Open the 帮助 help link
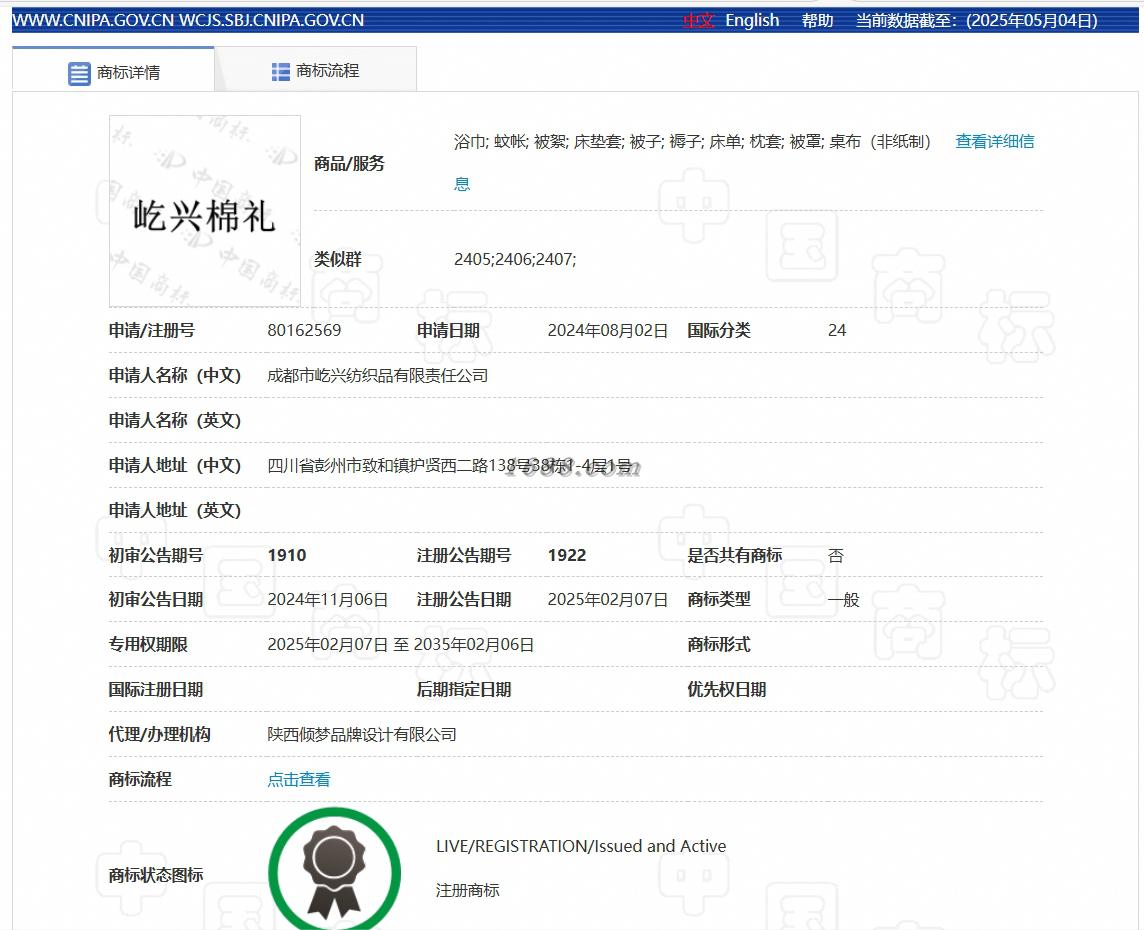Image resolution: width=1144 pixels, height=930 pixels. tap(817, 20)
